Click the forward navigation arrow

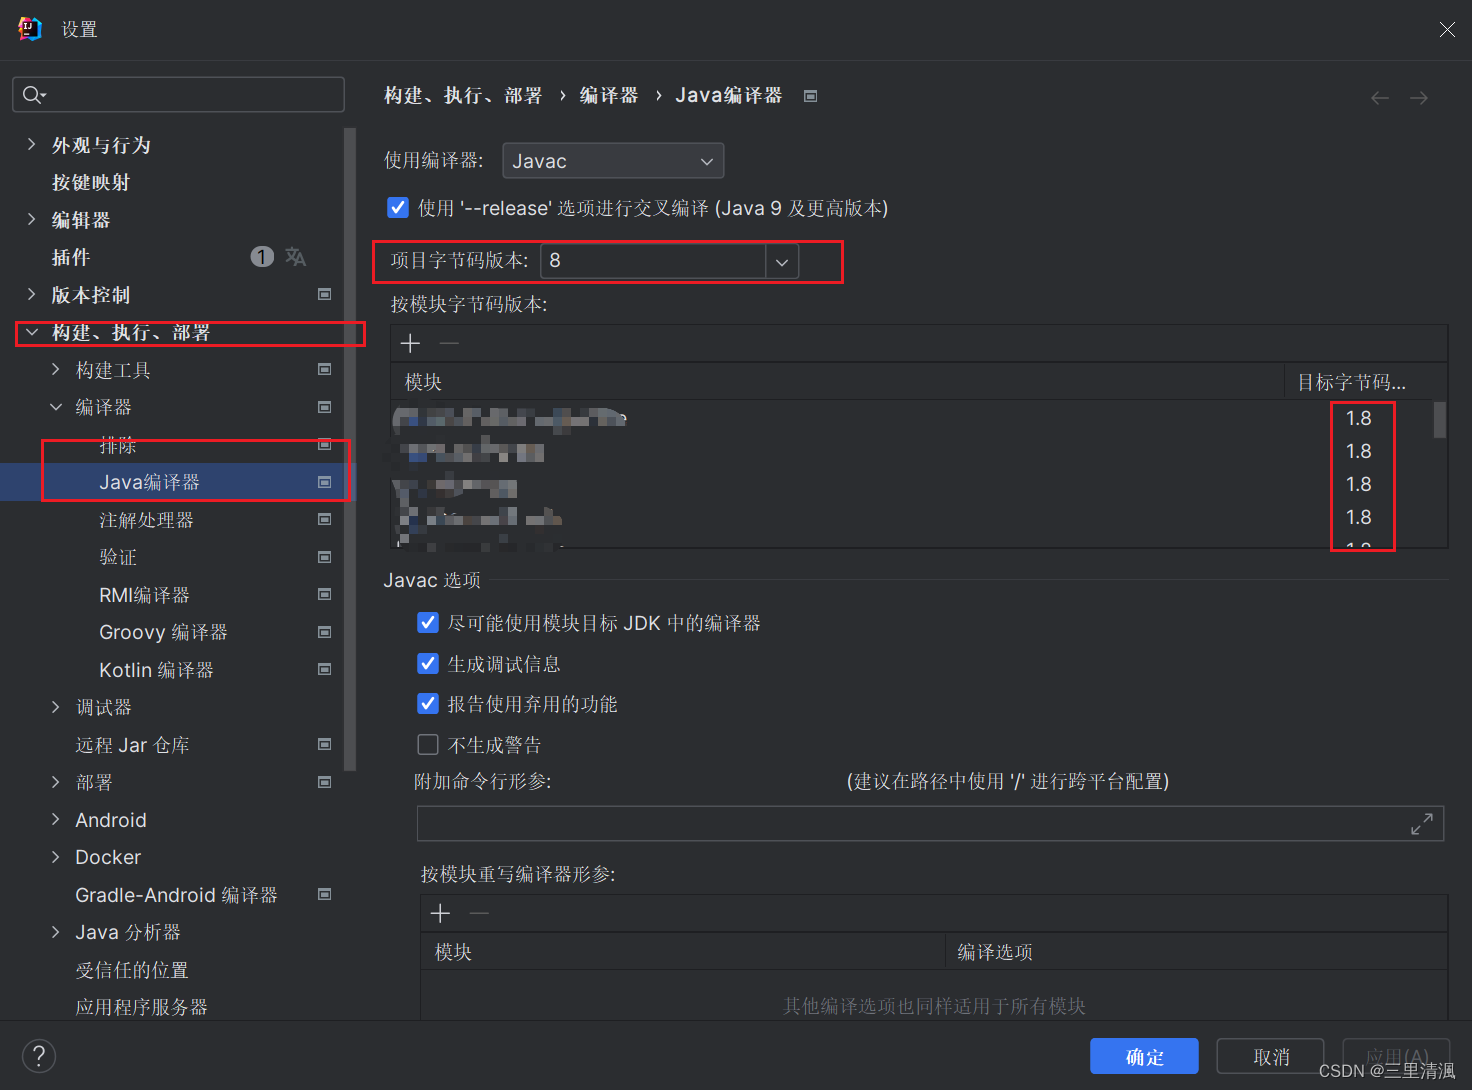[1419, 97]
